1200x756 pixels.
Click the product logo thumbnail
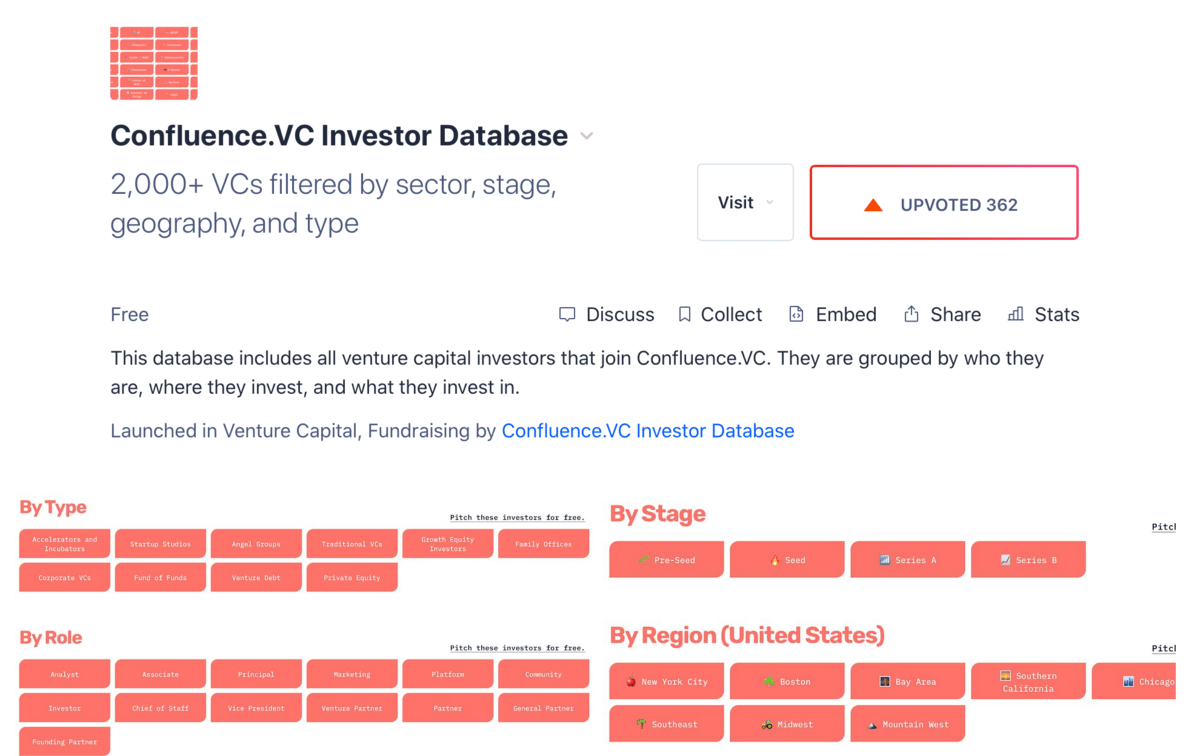(x=154, y=63)
